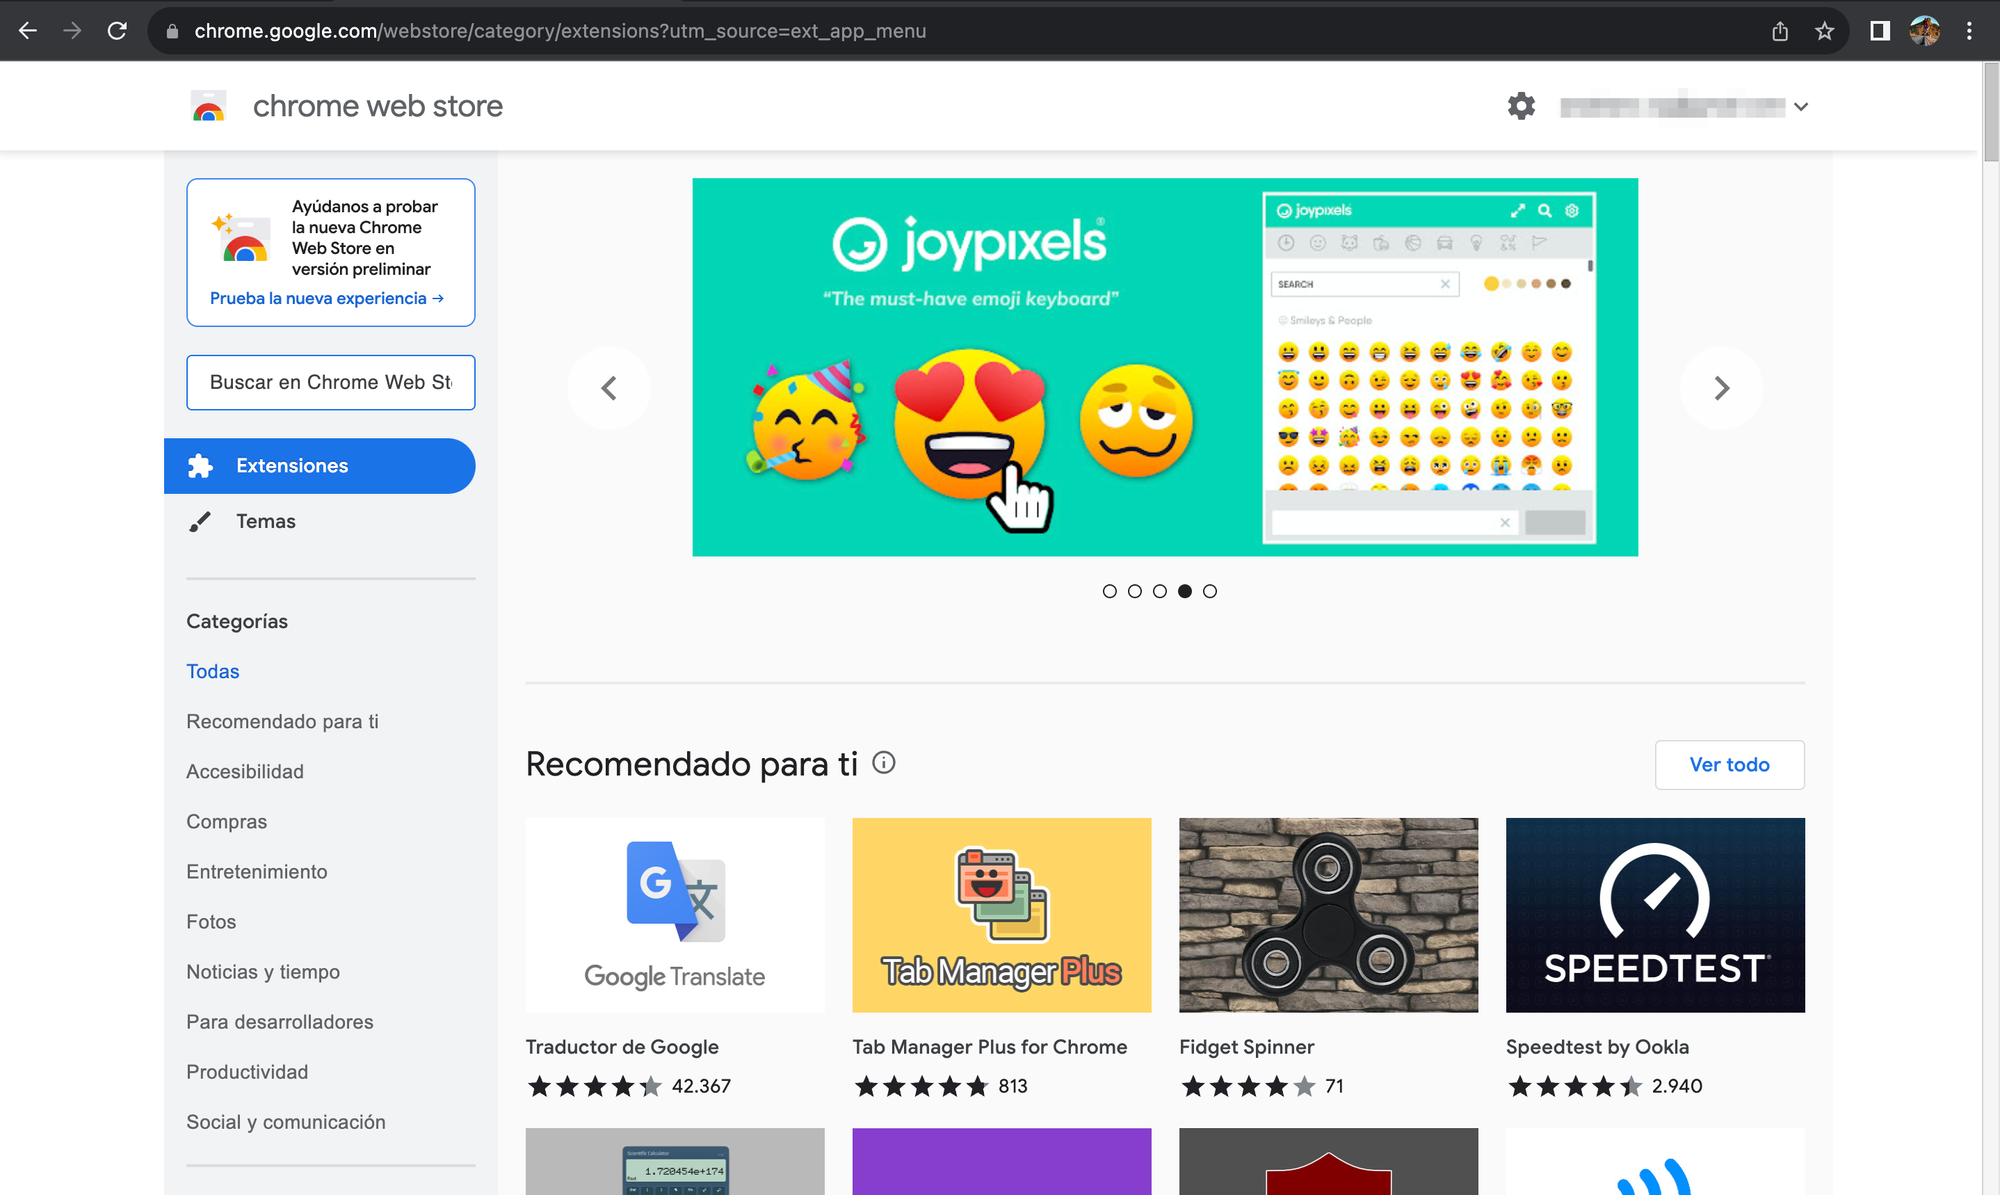
Task: Select Productividad category
Action: pyautogui.click(x=247, y=1071)
